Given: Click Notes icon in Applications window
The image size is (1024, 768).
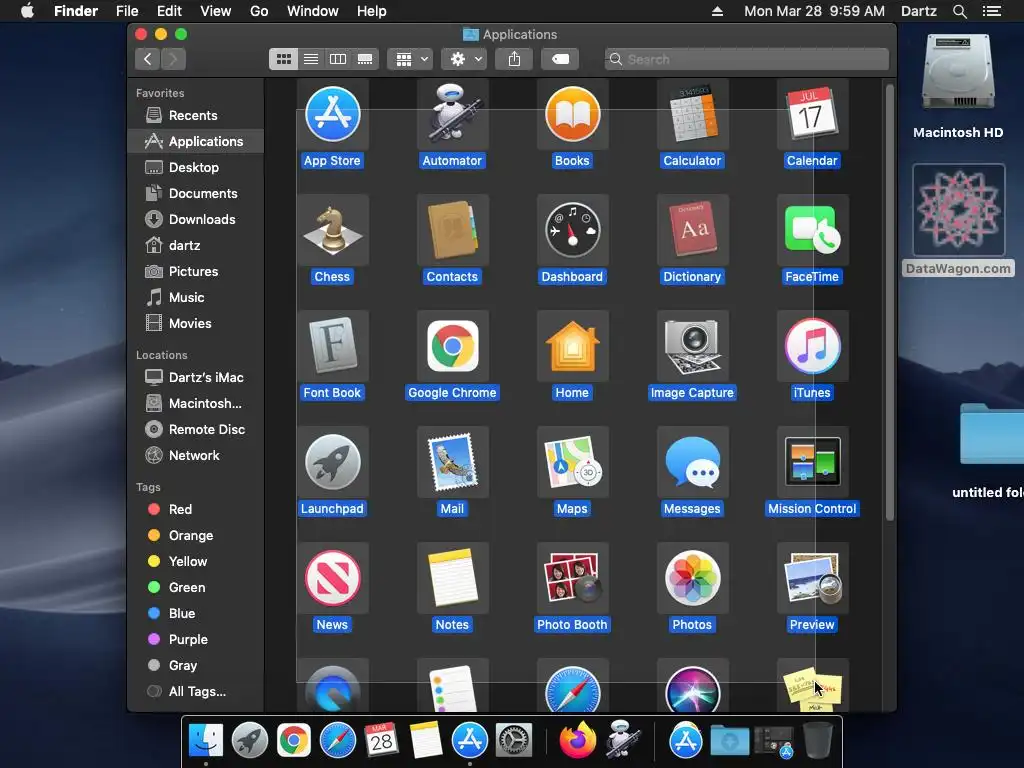Looking at the screenshot, I should (453, 578).
